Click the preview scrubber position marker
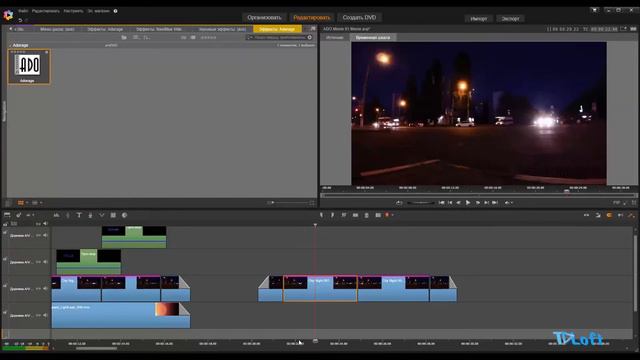The image size is (640, 360). click(567, 191)
